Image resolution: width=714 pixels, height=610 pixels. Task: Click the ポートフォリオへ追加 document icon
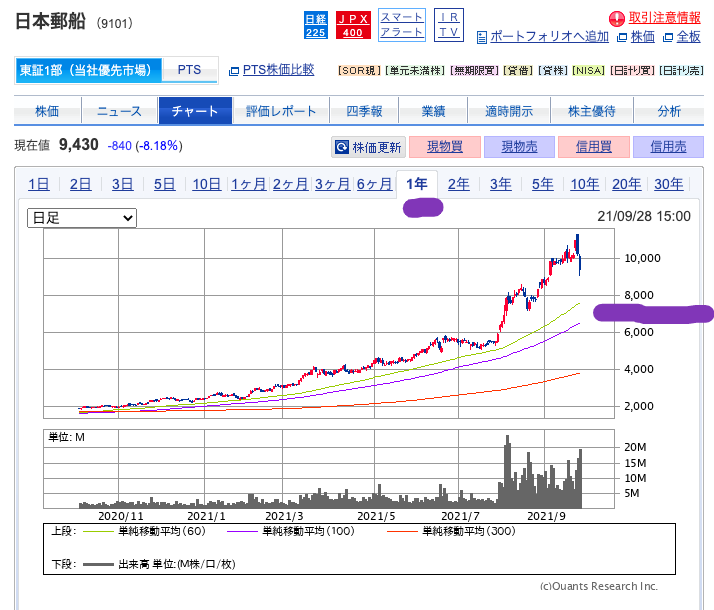coord(481,37)
